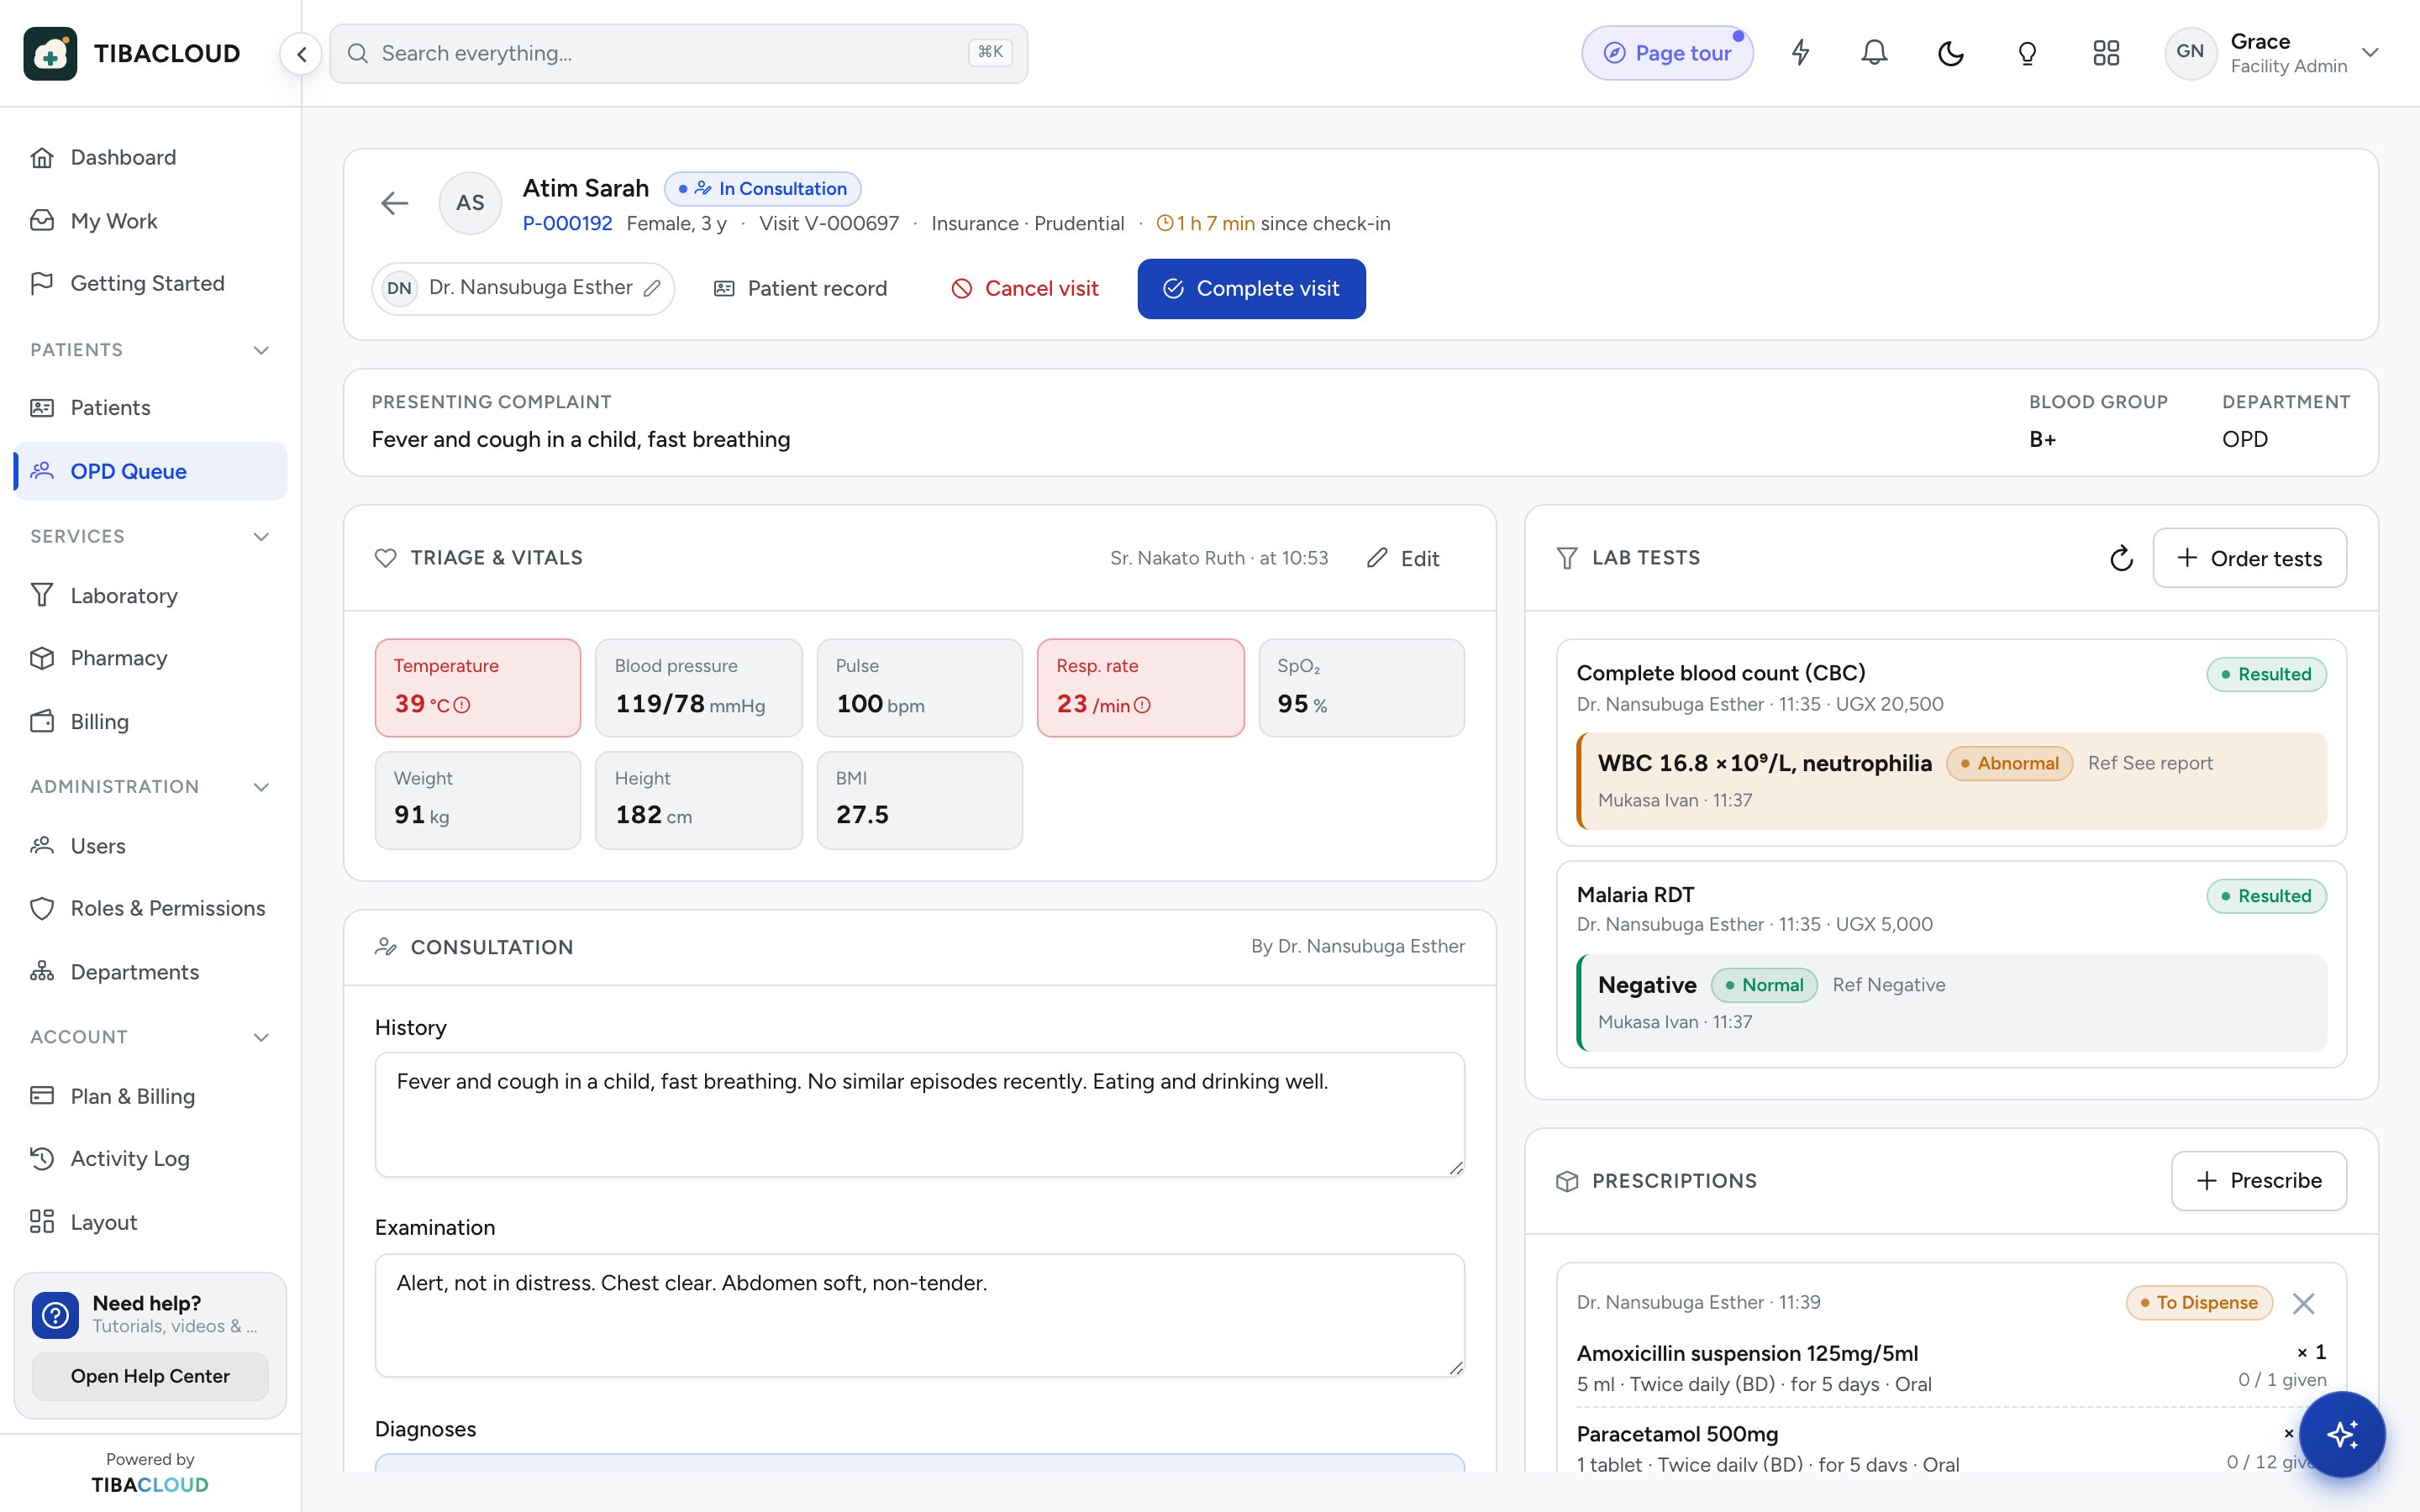Collapse the ADMINISTRATION sidebar section

261,787
